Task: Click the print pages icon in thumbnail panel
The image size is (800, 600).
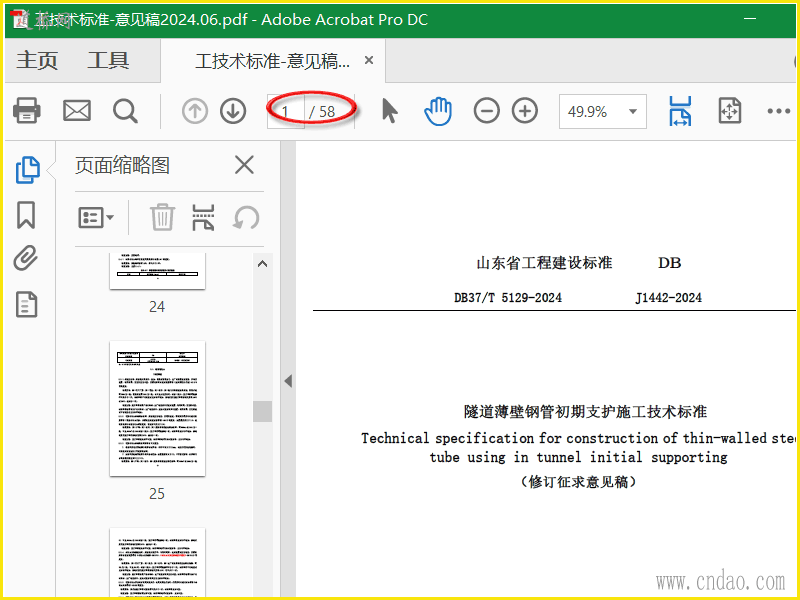Action: point(203,217)
